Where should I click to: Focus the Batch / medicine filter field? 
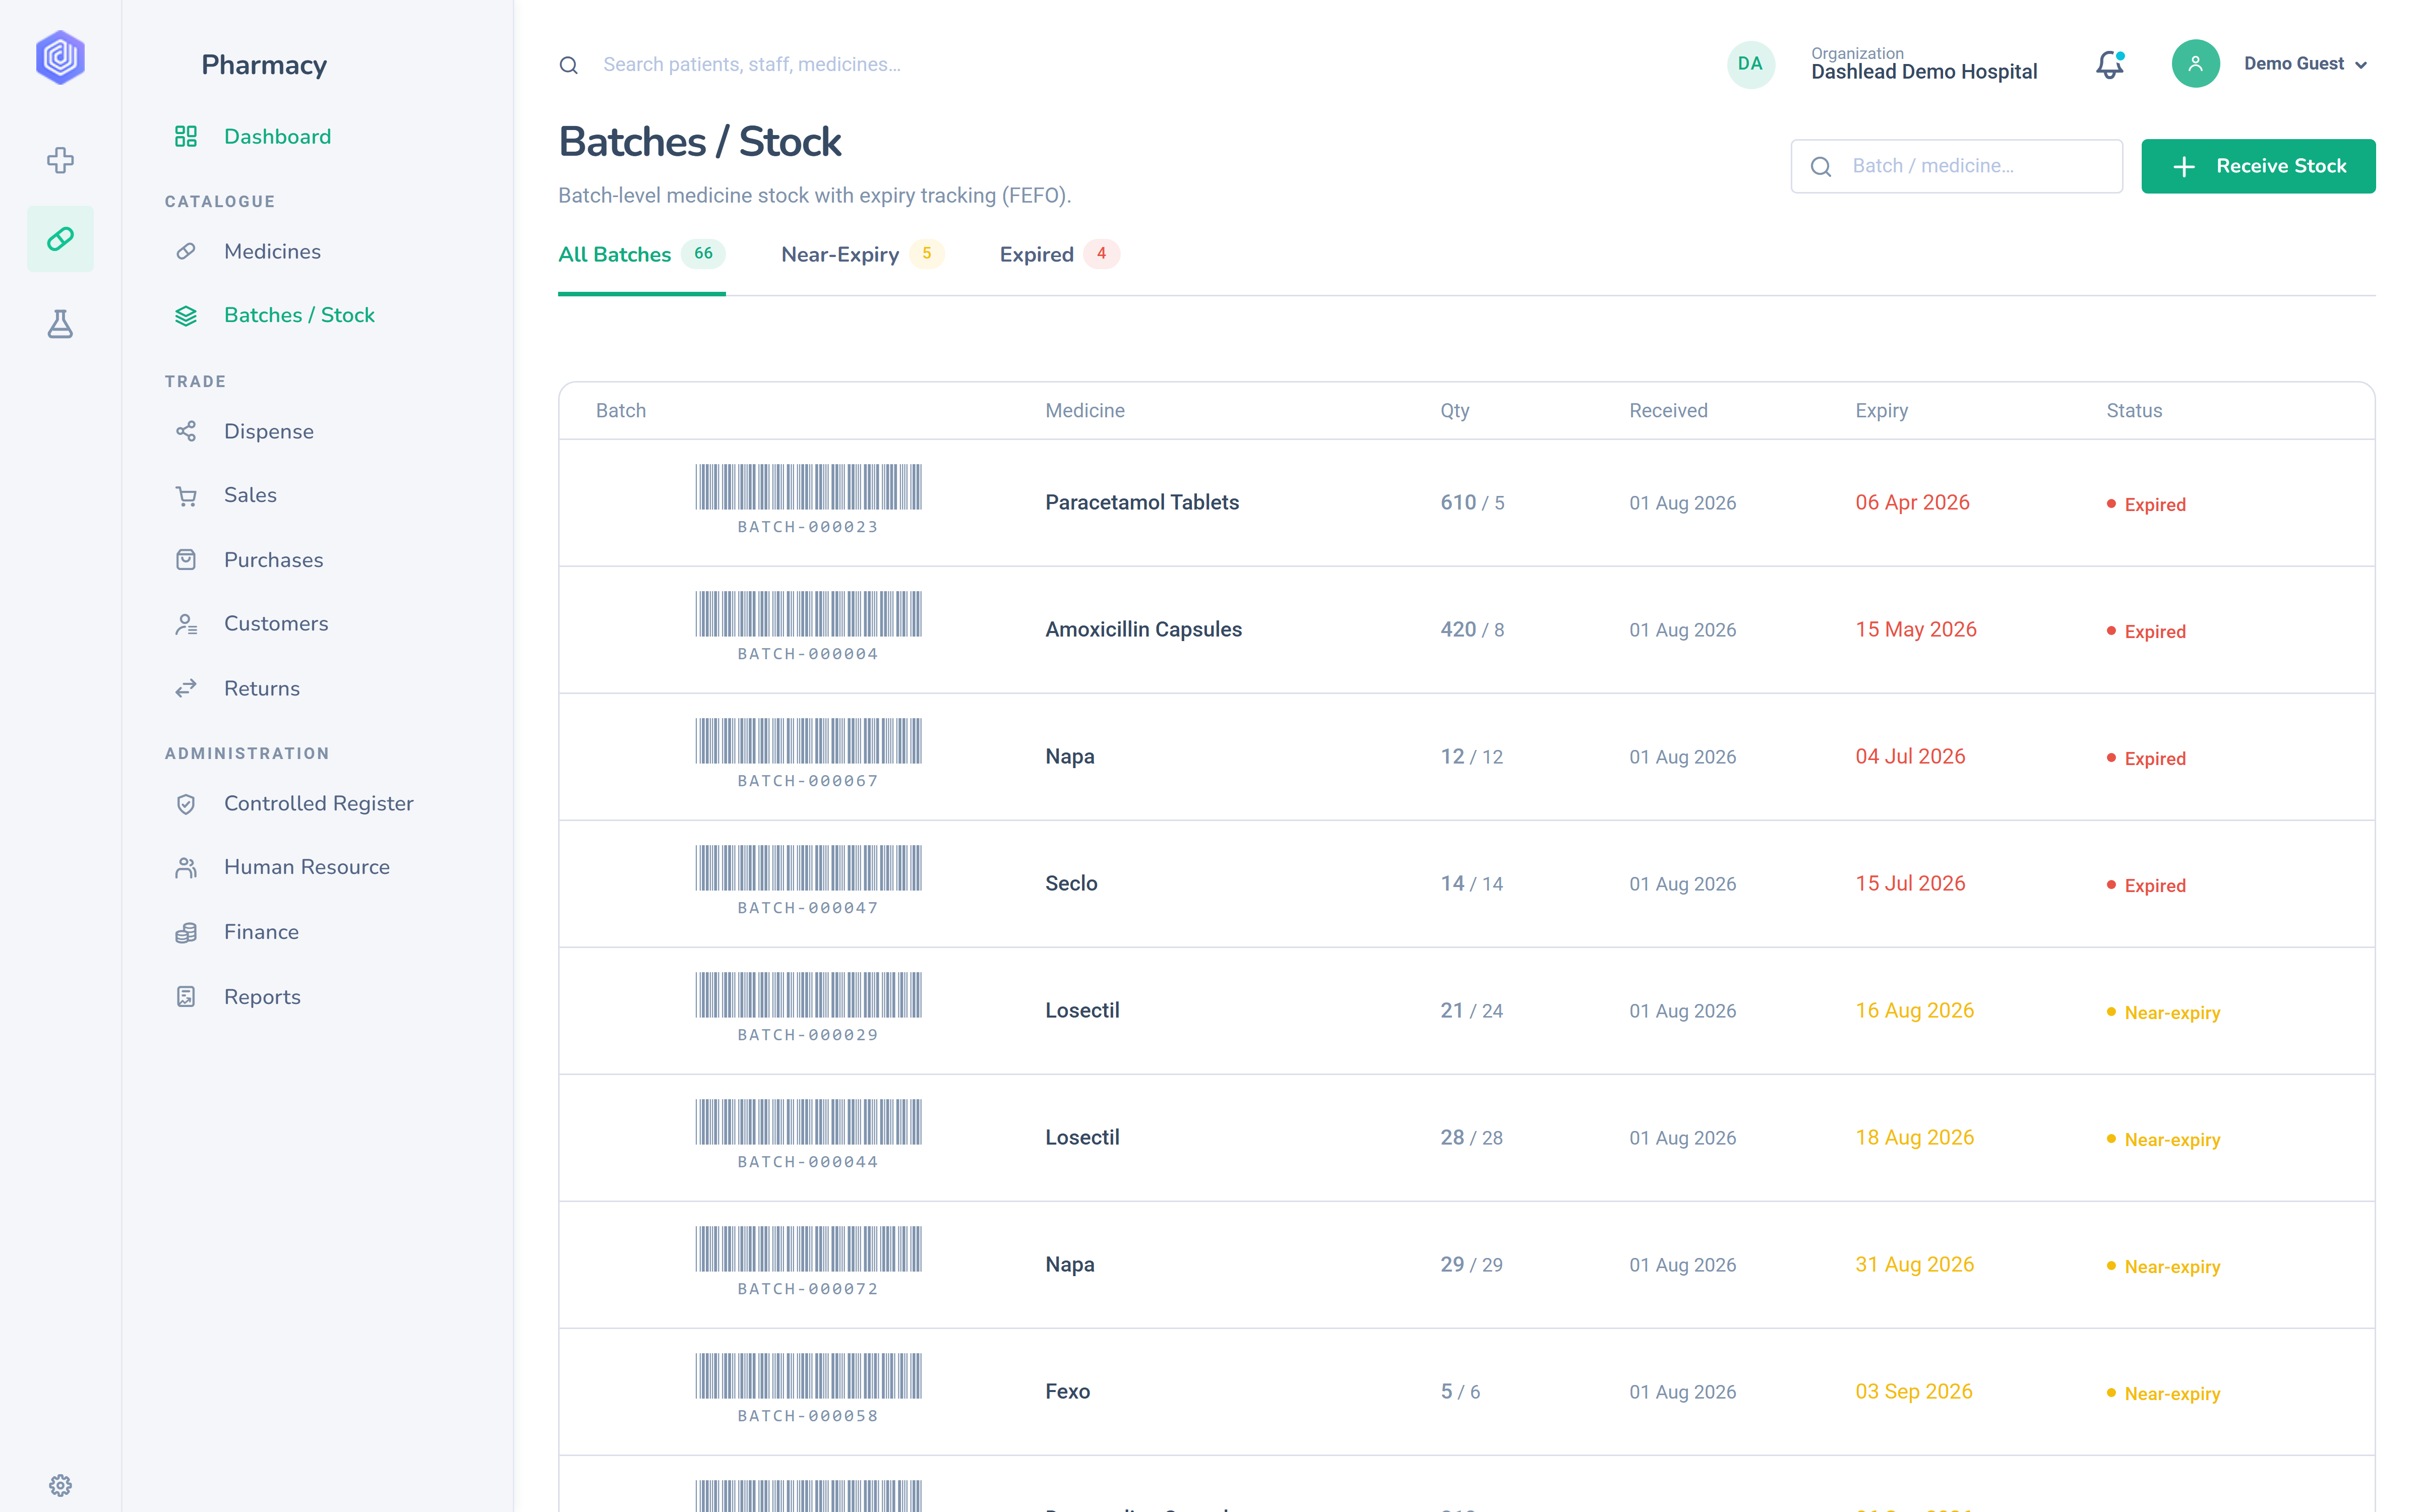coord(1956,166)
